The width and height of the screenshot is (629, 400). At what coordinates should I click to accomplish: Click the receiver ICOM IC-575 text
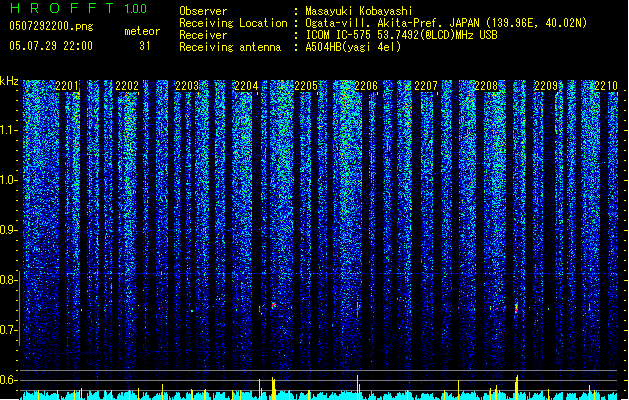point(401,35)
